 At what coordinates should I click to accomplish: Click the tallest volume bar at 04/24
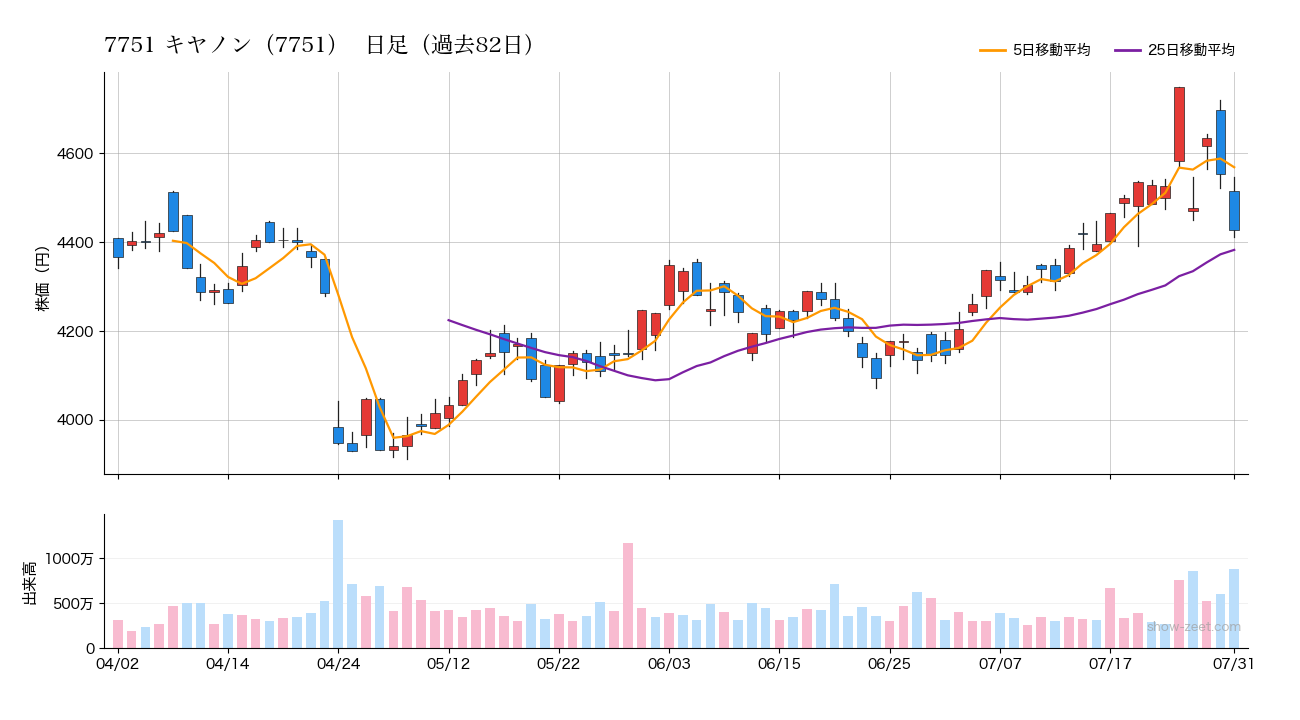click(x=338, y=584)
